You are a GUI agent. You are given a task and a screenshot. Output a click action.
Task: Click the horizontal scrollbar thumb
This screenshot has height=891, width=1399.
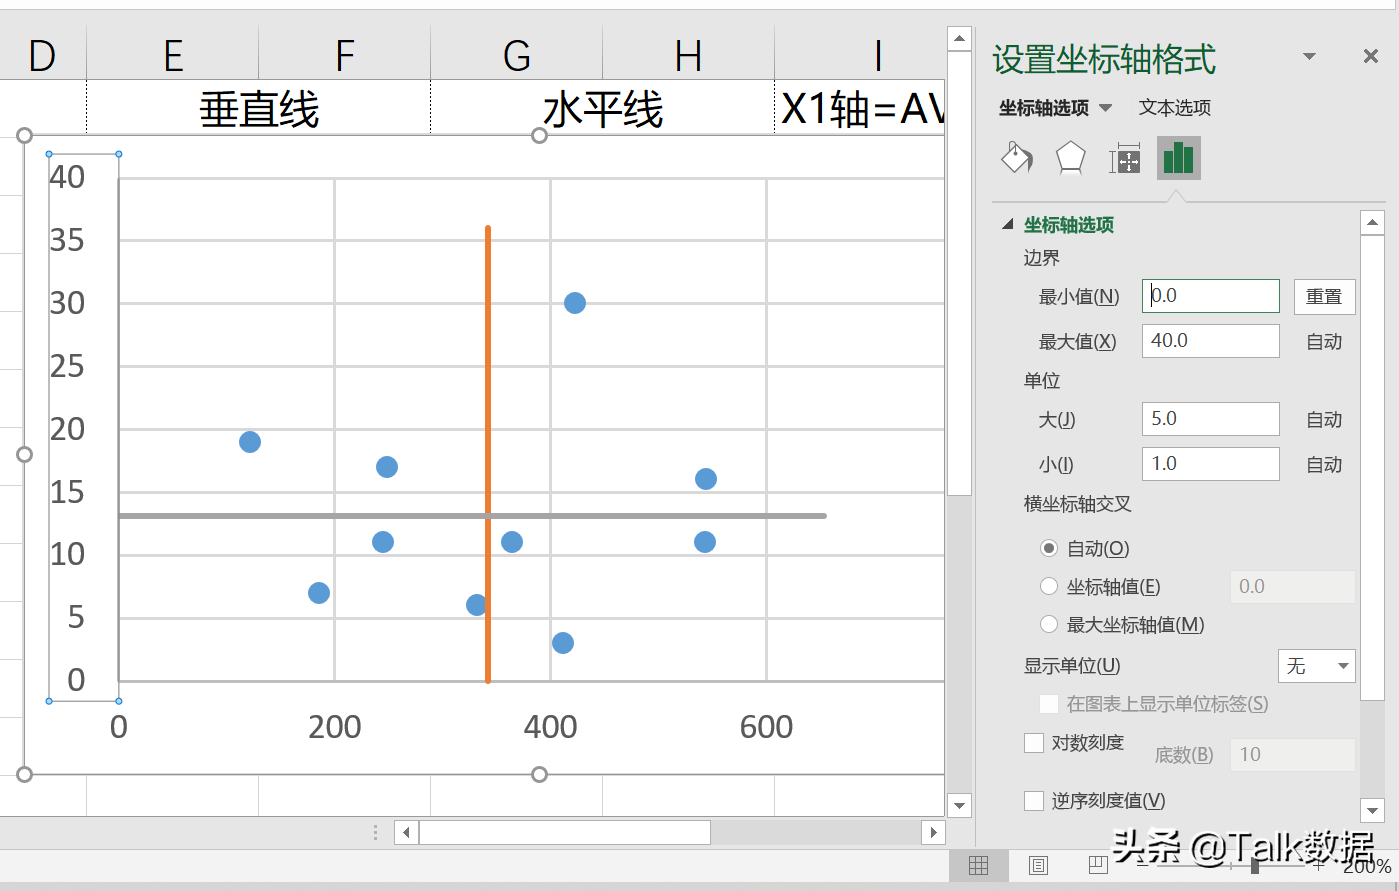tap(565, 832)
